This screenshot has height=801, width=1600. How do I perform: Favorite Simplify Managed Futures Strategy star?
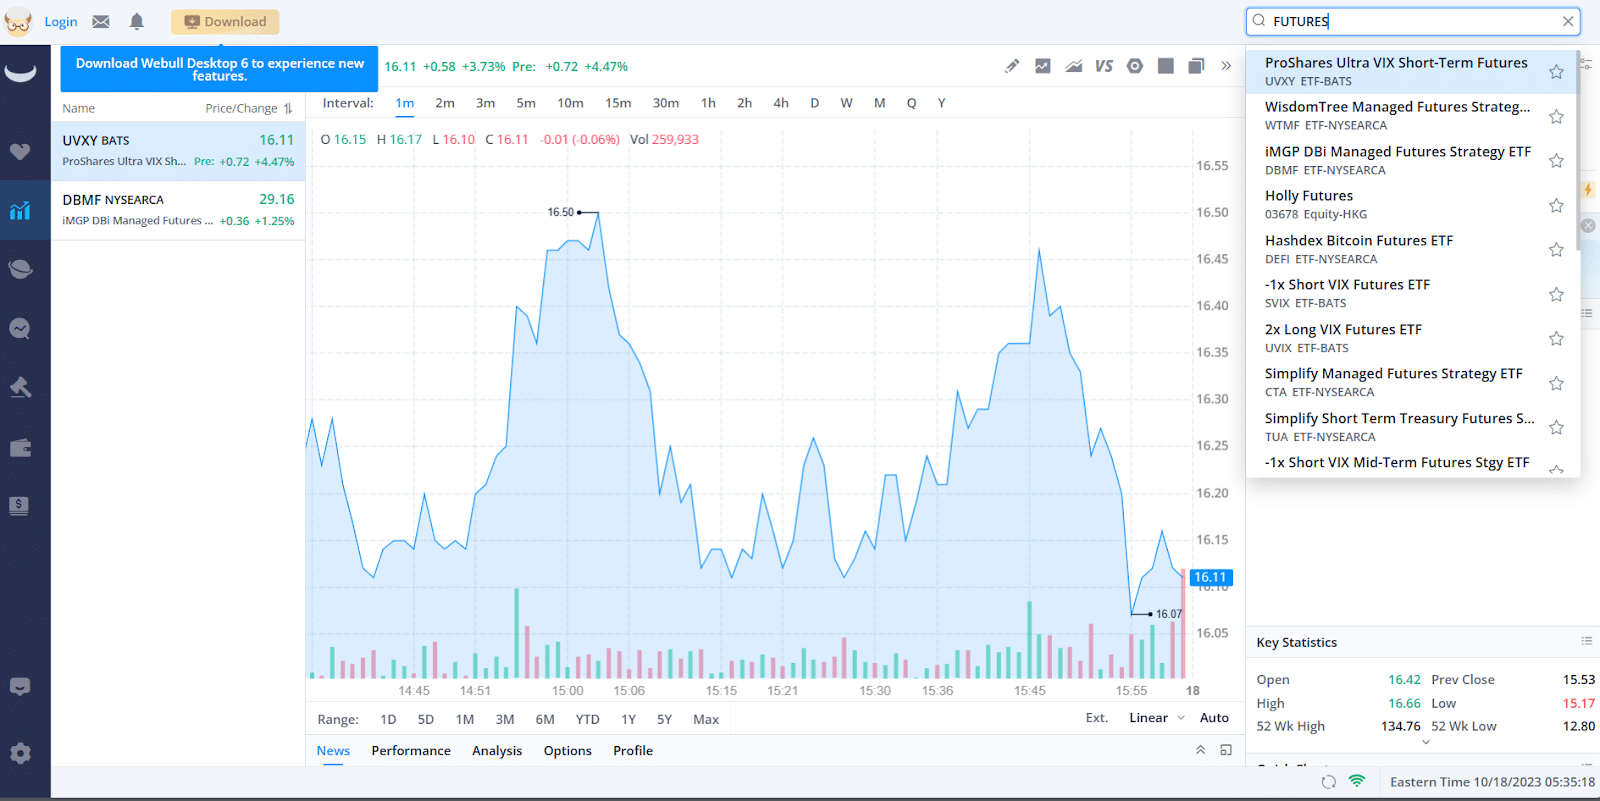point(1556,384)
